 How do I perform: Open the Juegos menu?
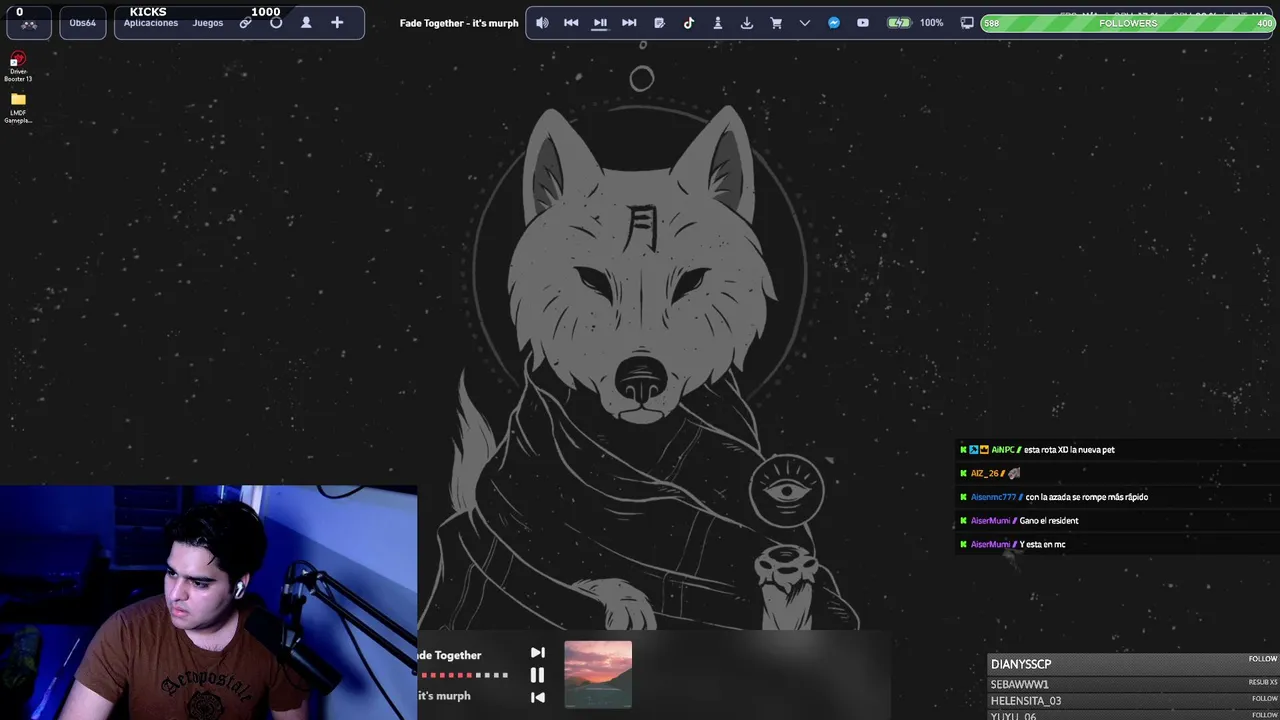[x=208, y=23]
